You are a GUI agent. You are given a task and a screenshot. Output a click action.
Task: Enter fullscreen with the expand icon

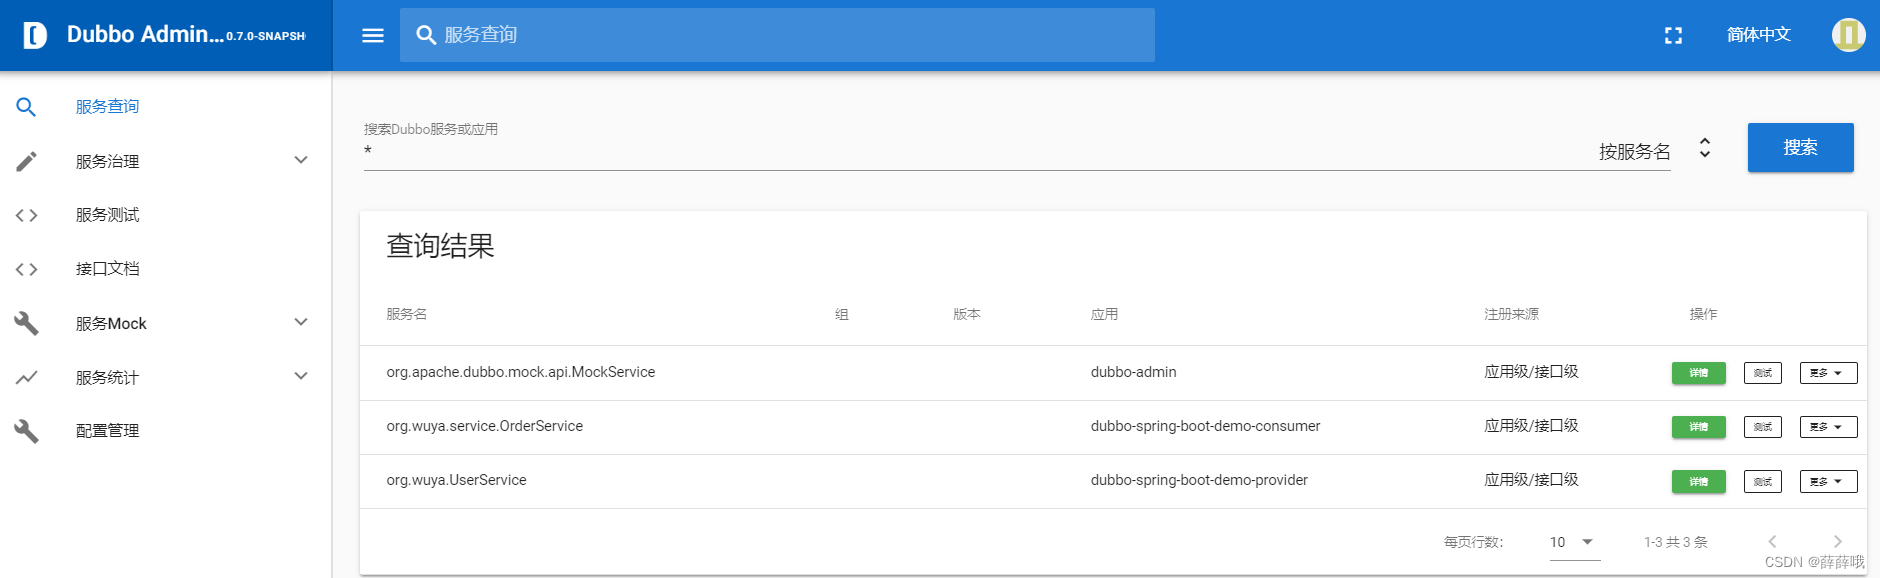point(1673,35)
